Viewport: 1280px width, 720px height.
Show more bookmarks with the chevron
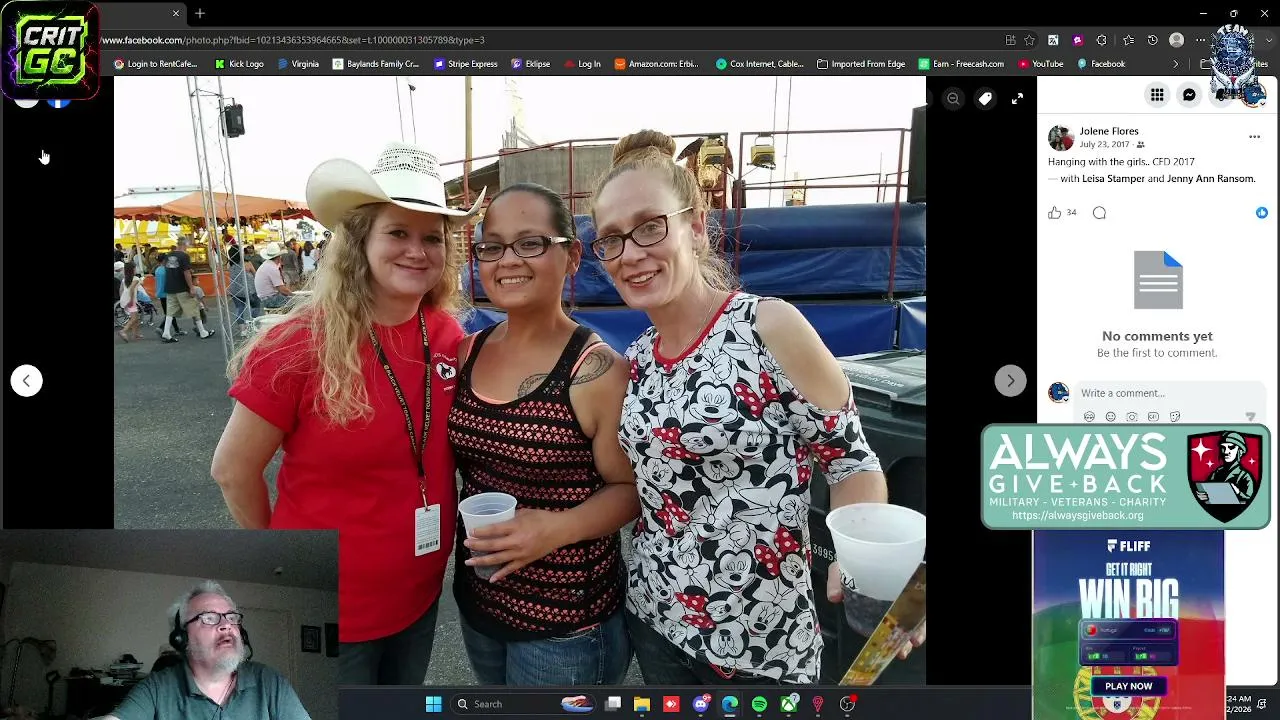1176,64
